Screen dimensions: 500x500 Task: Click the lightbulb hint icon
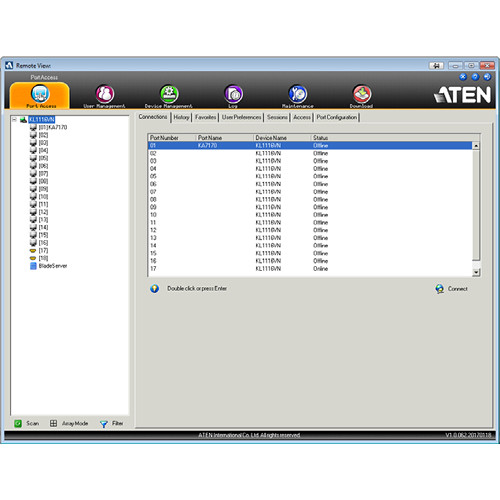tap(154, 289)
